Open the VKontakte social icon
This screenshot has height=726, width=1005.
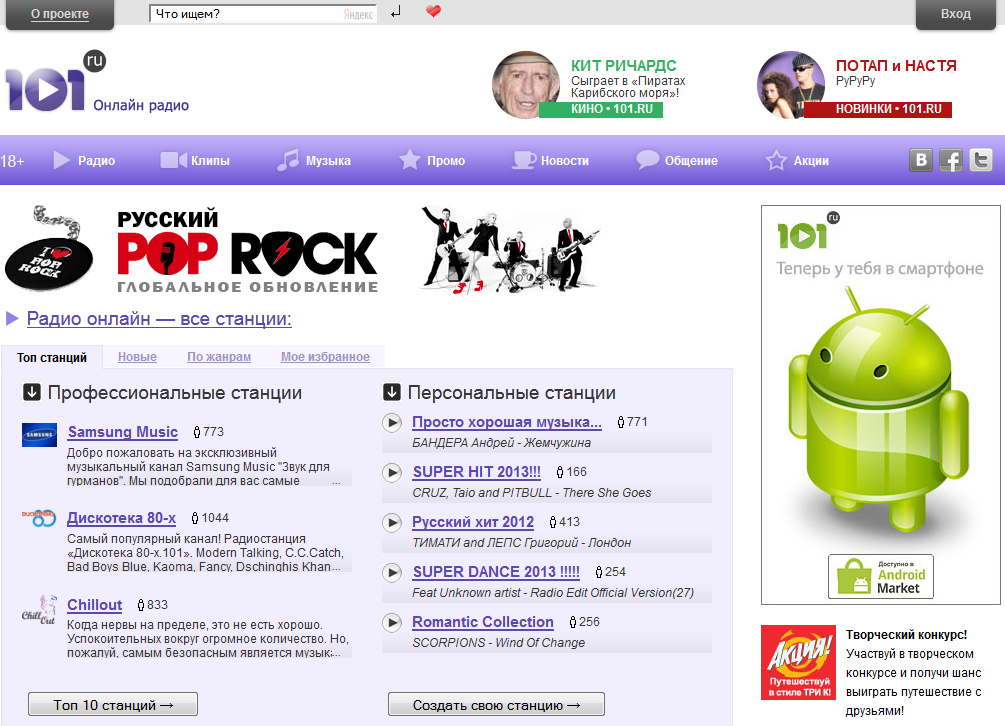(x=921, y=160)
